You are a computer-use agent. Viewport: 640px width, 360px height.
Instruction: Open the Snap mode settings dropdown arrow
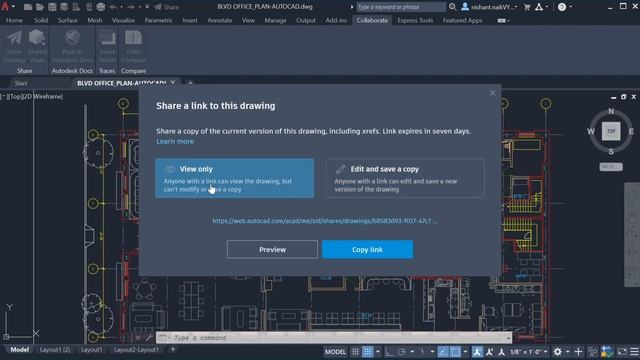pos(378,351)
